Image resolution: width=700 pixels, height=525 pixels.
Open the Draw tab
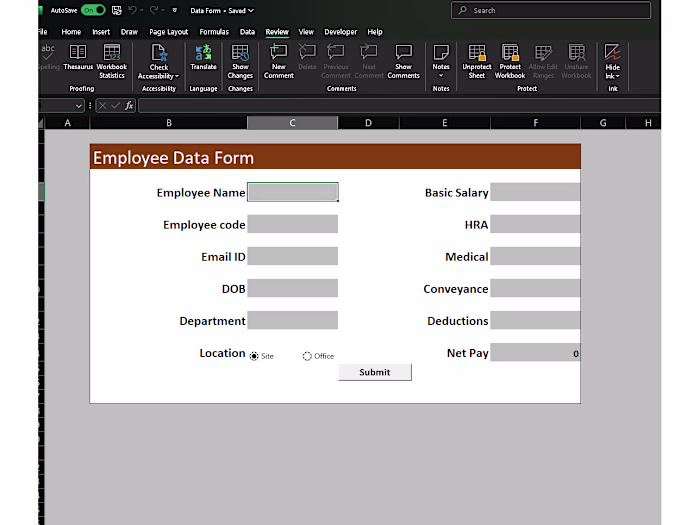pos(129,32)
